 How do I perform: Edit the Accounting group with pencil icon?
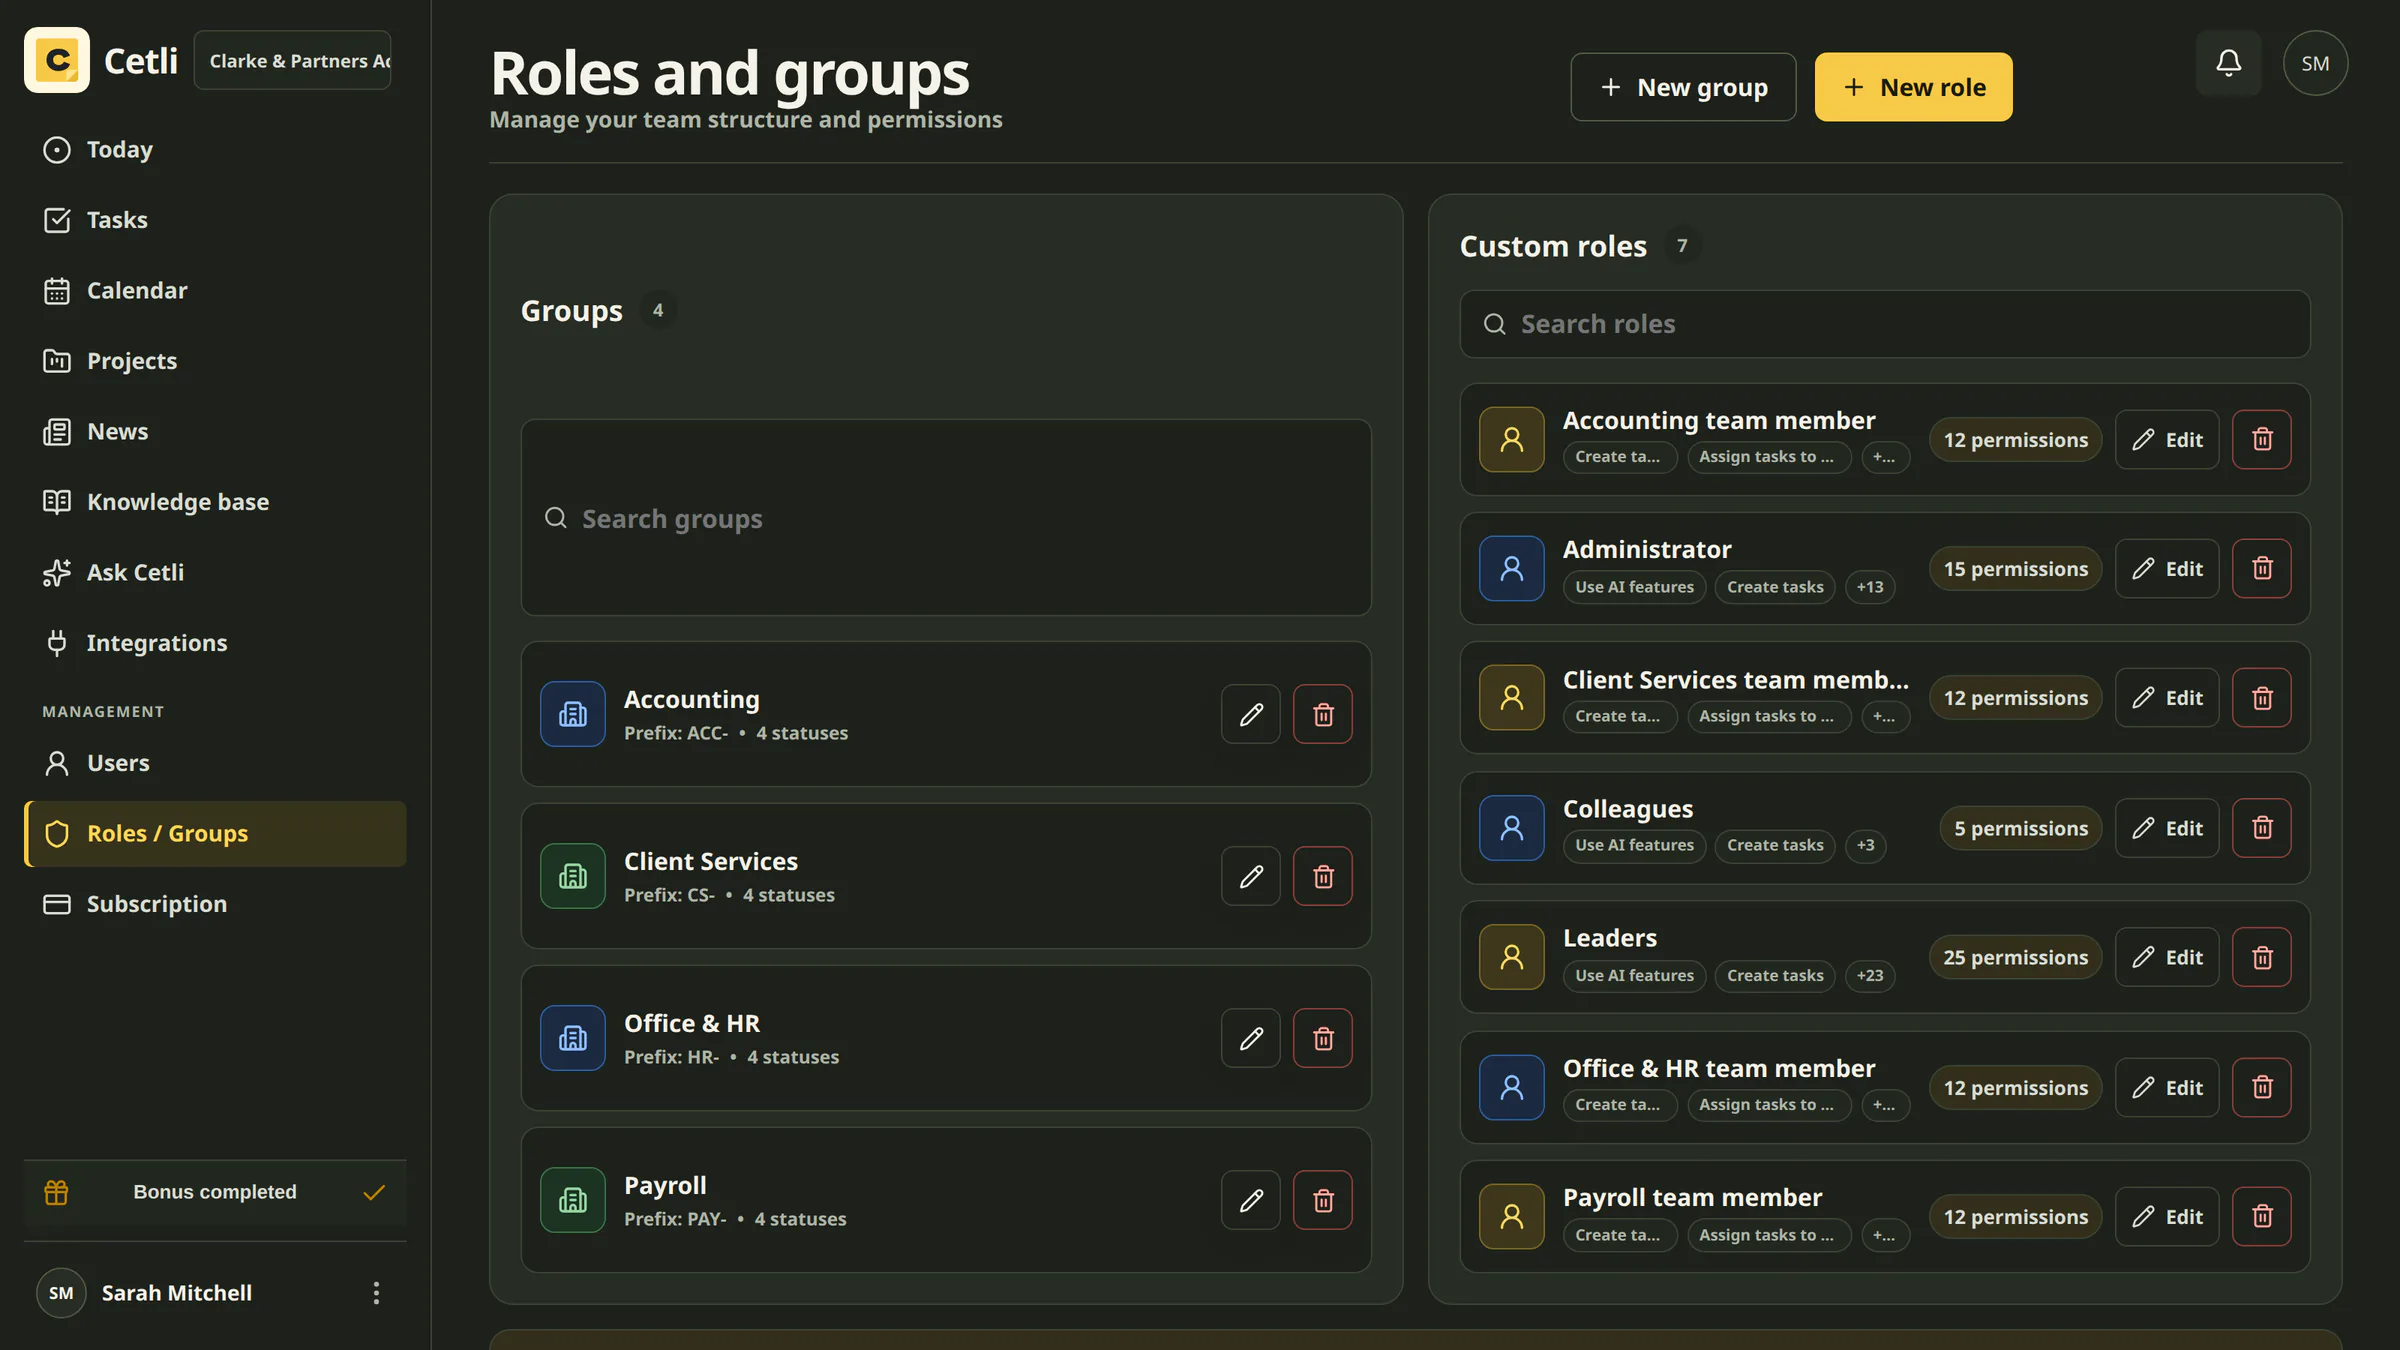click(1251, 714)
